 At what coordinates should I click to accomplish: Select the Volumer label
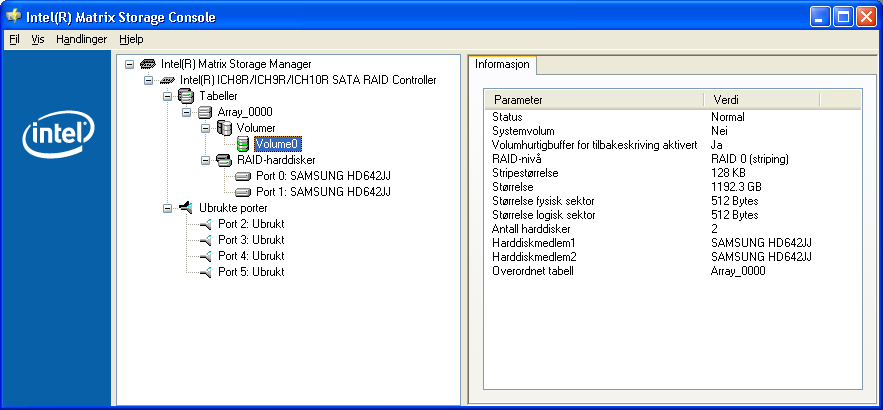click(256, 128)
